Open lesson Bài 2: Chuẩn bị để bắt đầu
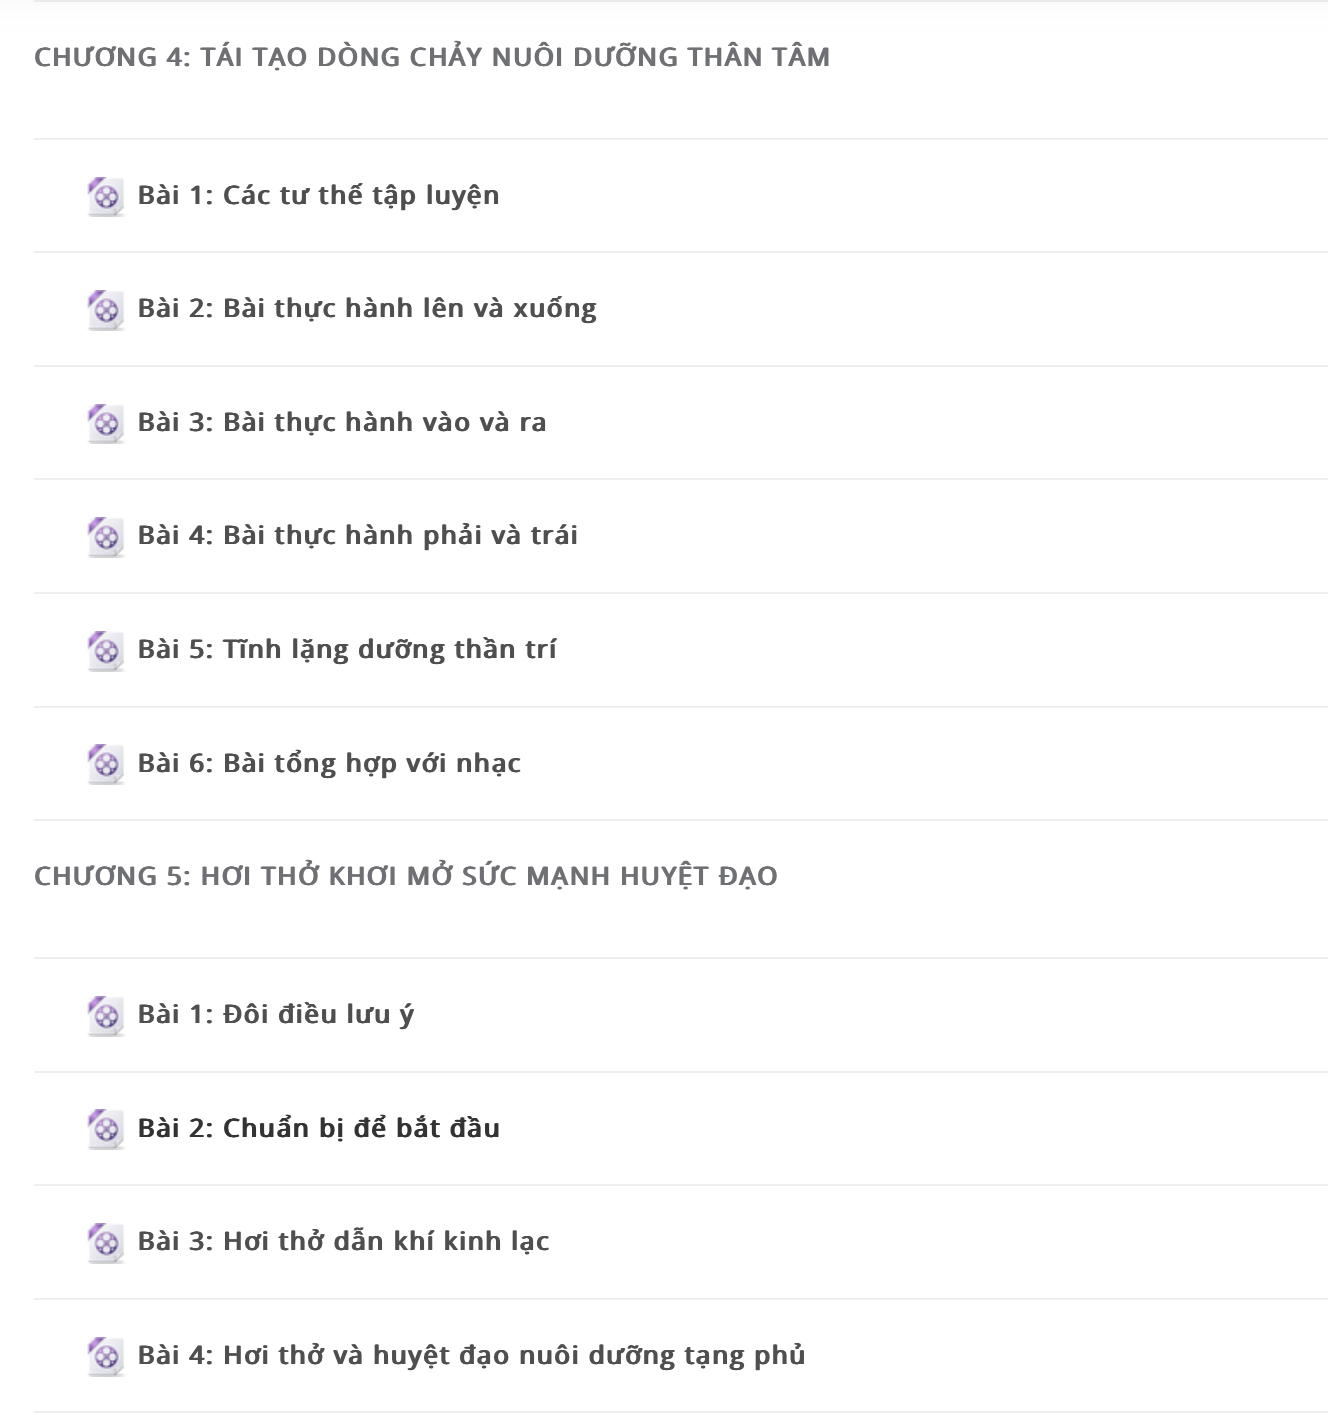Screen dimensions: 1328x1416 point(319,1128)
